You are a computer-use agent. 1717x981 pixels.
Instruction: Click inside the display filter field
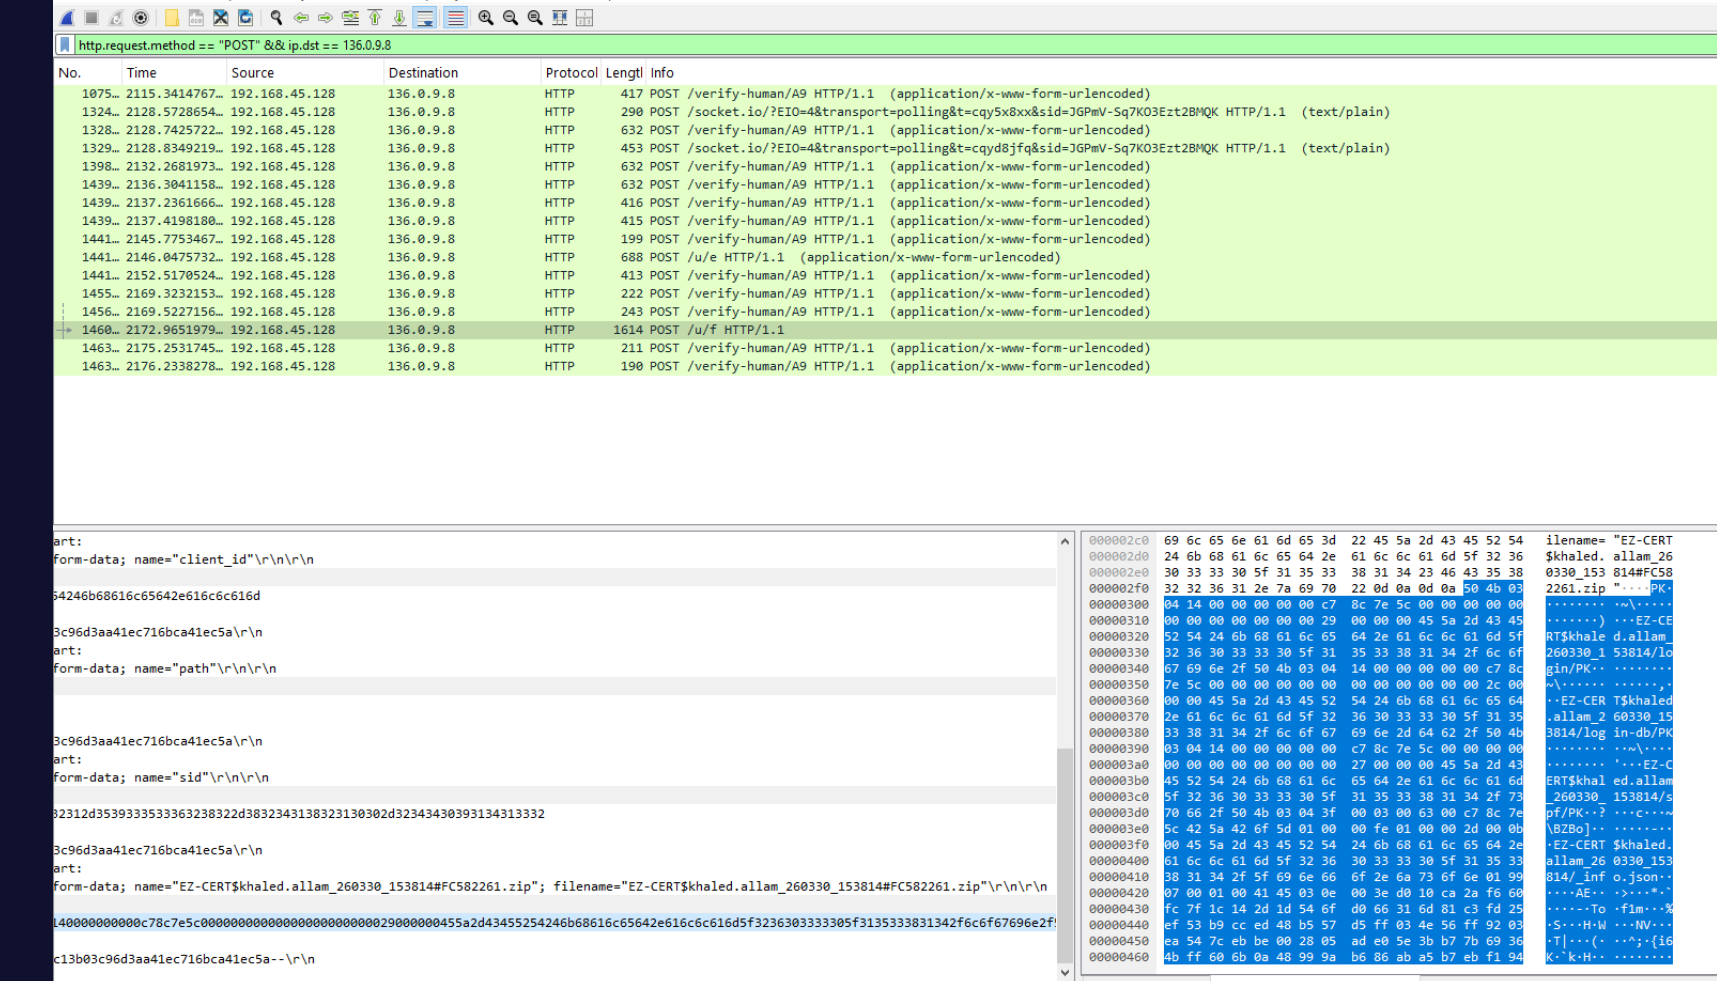click(x=890, y=45)
